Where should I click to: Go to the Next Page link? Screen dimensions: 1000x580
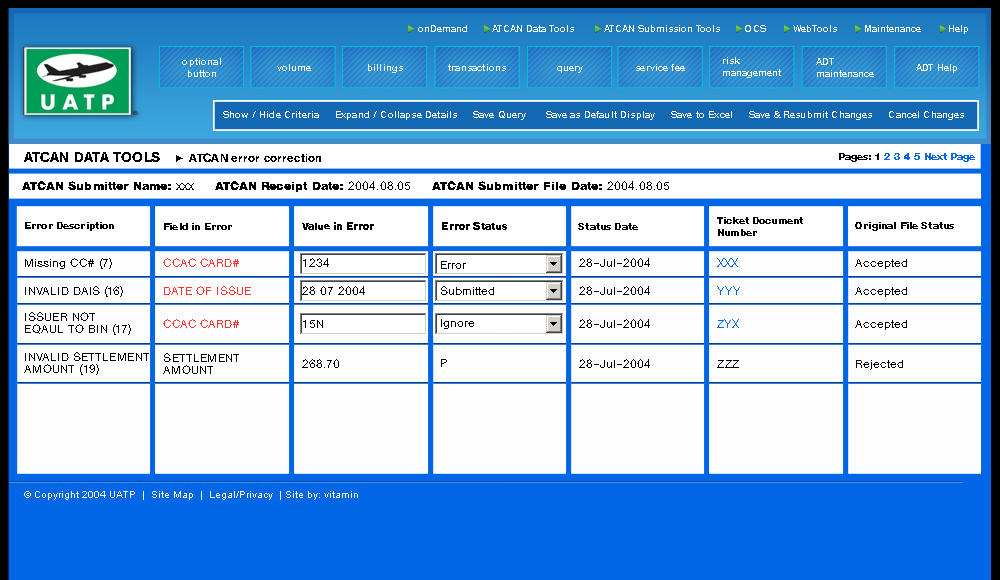(x=949, y=157)
